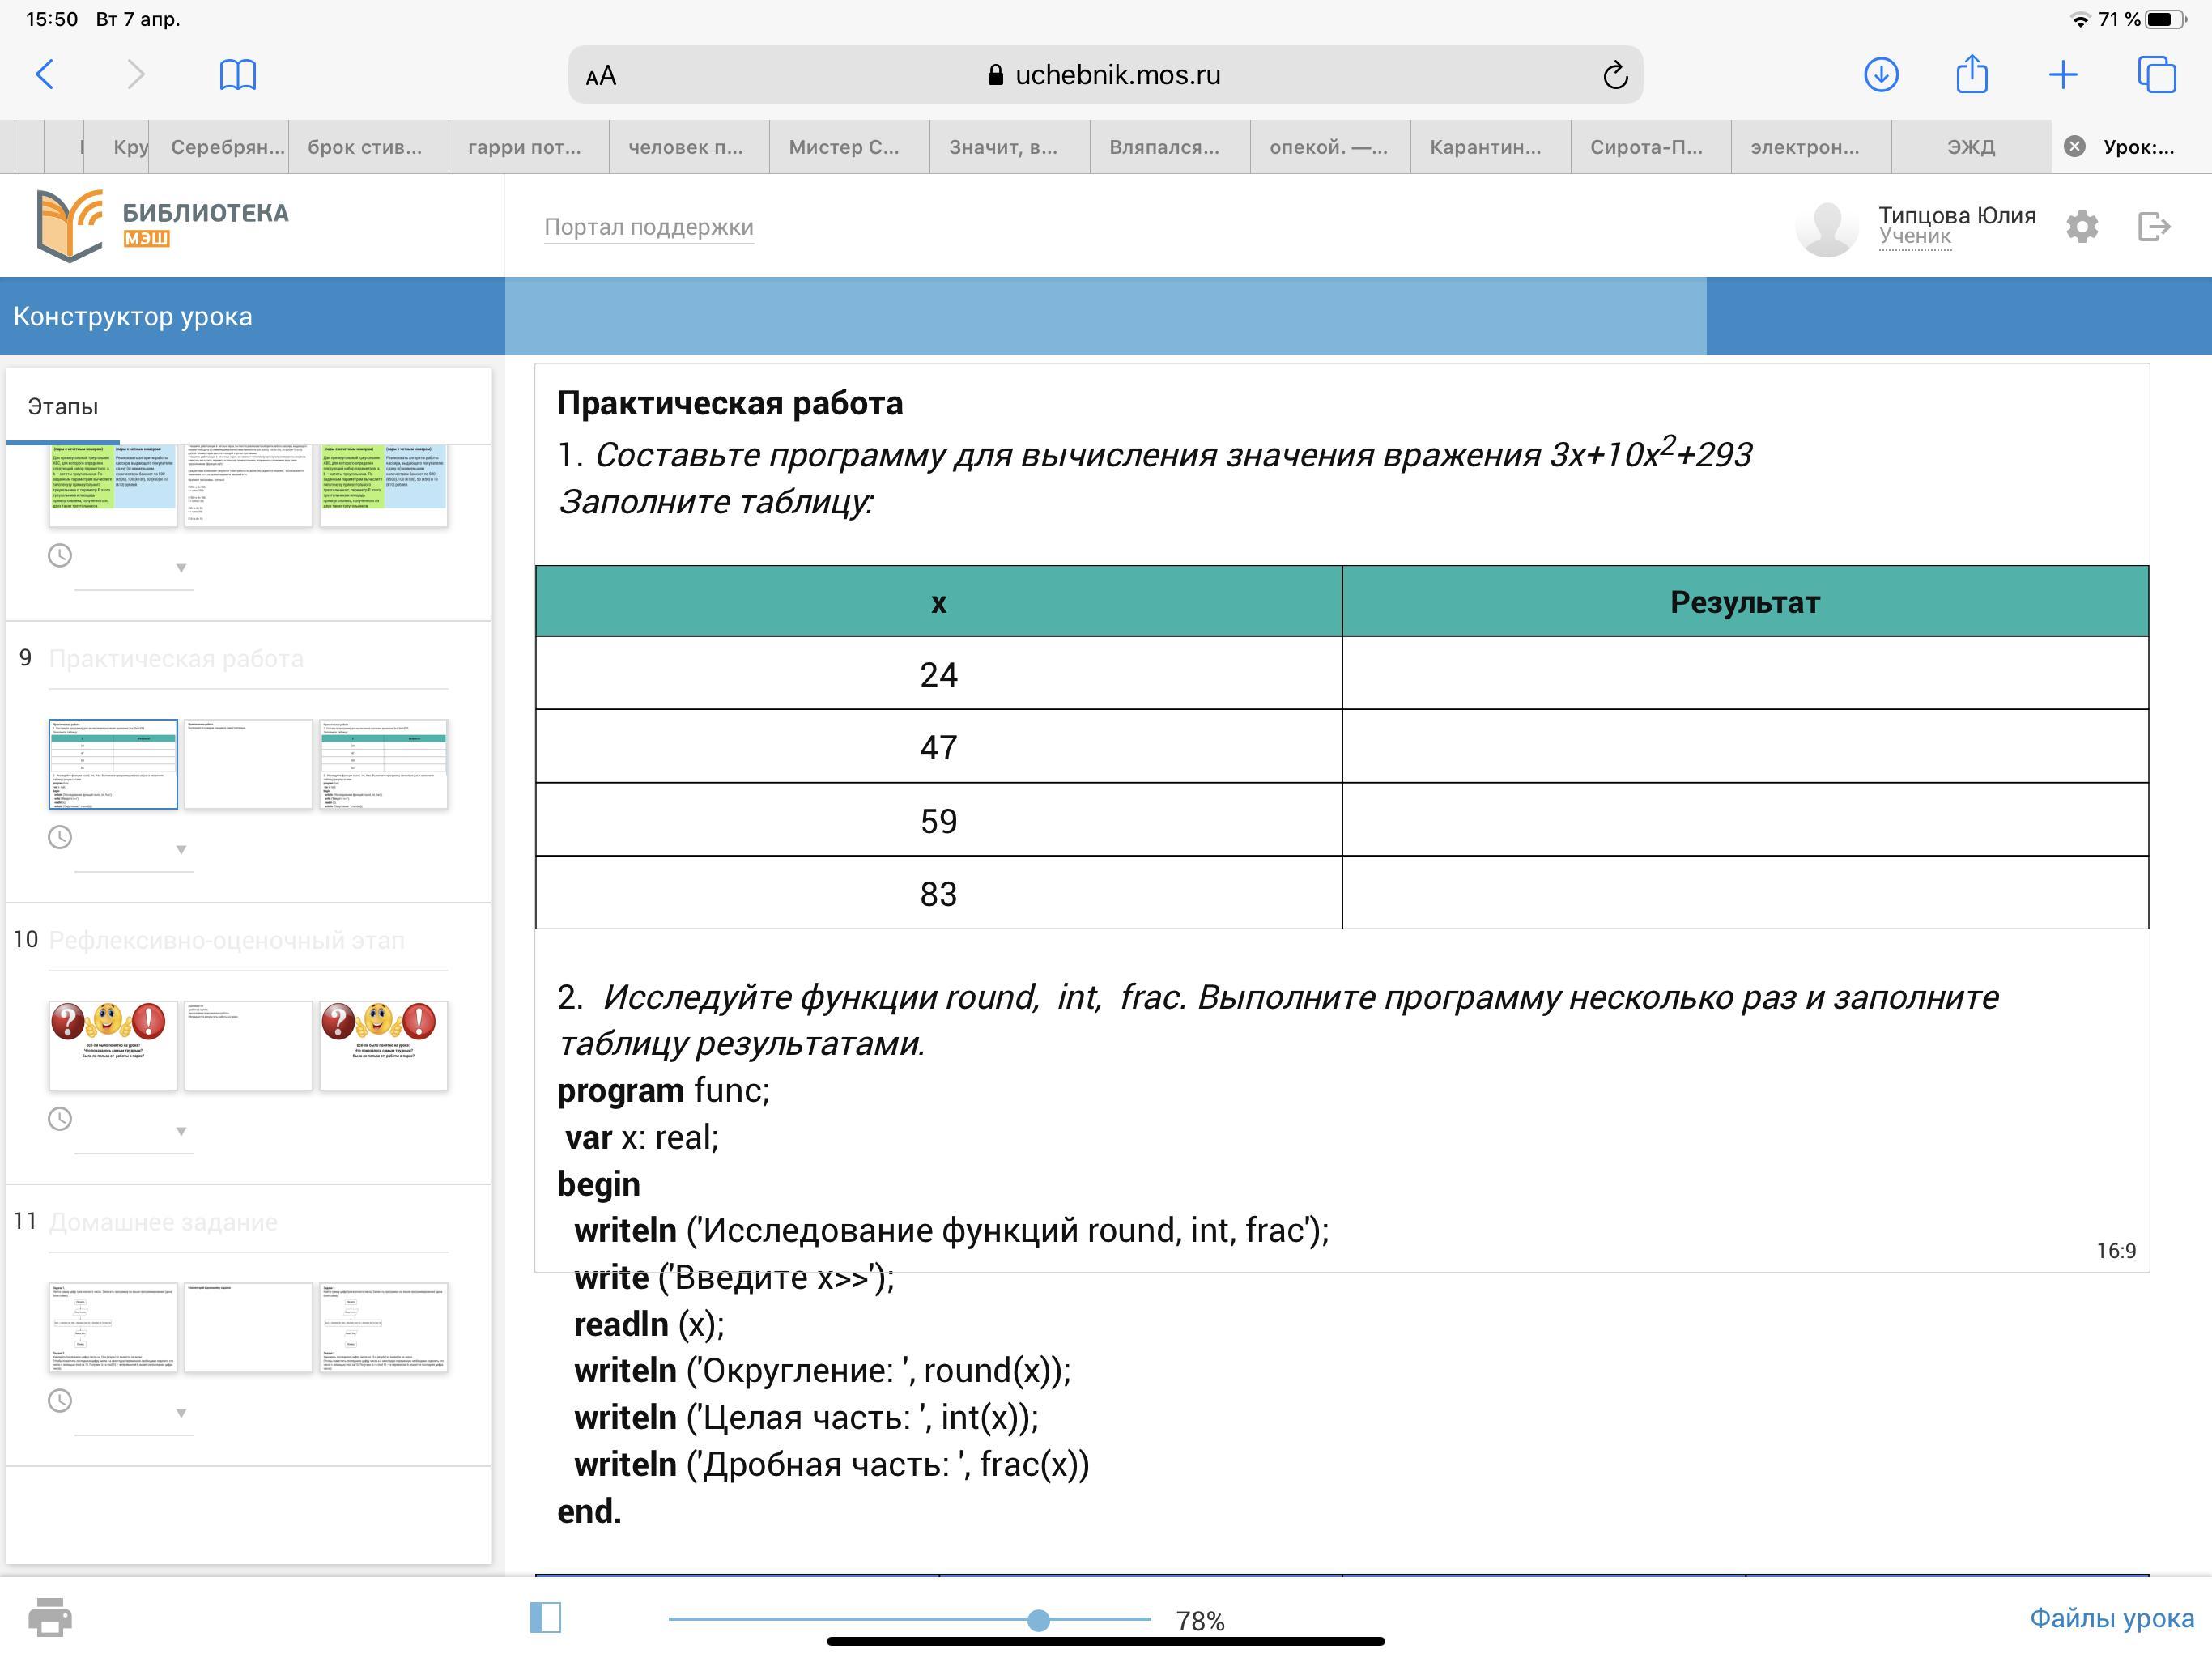Screen dimensions: 2212x1658
Task: Switch to the Мистер С... tab
Action: point(848,147)
